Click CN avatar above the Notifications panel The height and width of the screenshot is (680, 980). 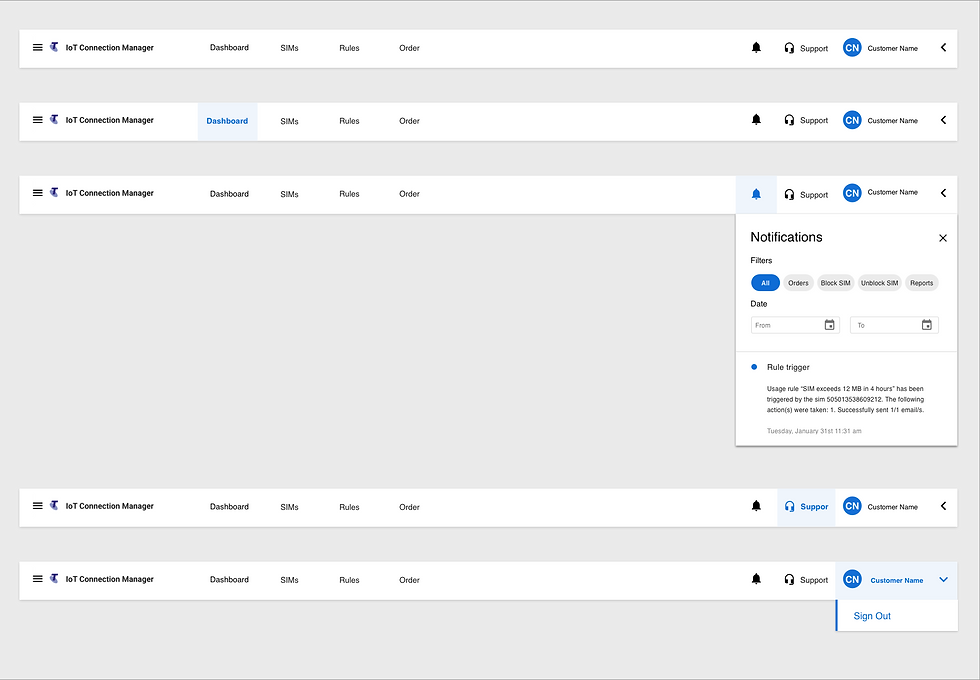pos(852,193)
